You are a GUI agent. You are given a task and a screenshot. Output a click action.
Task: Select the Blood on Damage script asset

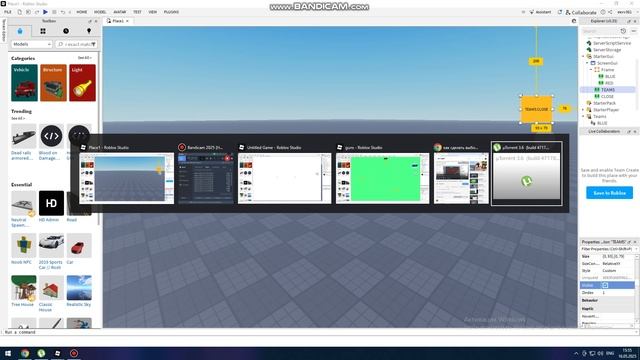(x=51, y=142)
